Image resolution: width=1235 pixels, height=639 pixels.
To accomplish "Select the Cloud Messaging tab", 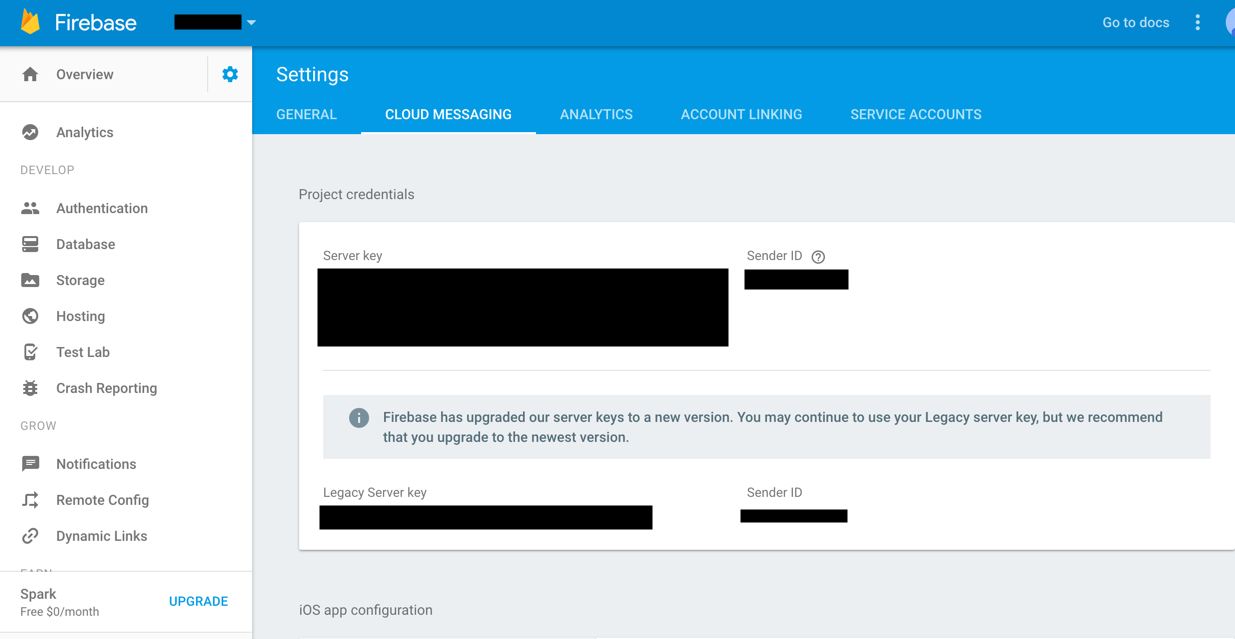I will [x=448, y=114].
